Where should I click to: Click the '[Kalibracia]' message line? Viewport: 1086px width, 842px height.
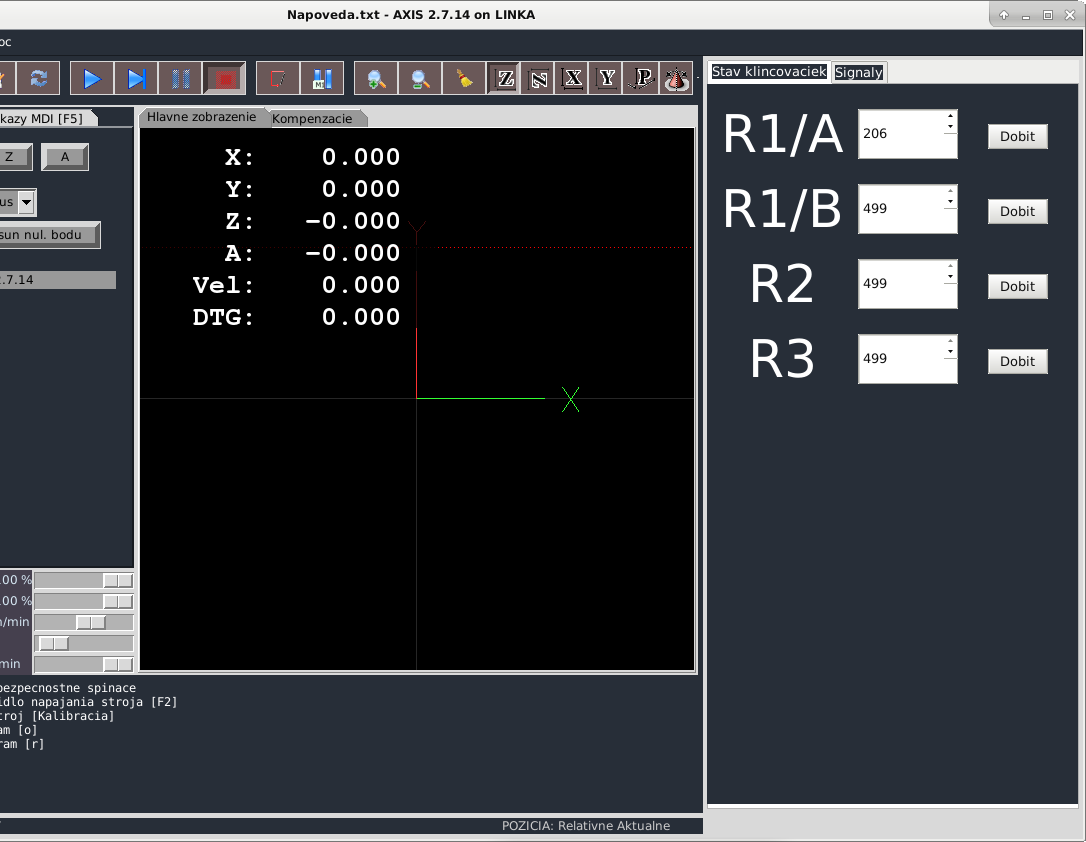coord(57,716)
